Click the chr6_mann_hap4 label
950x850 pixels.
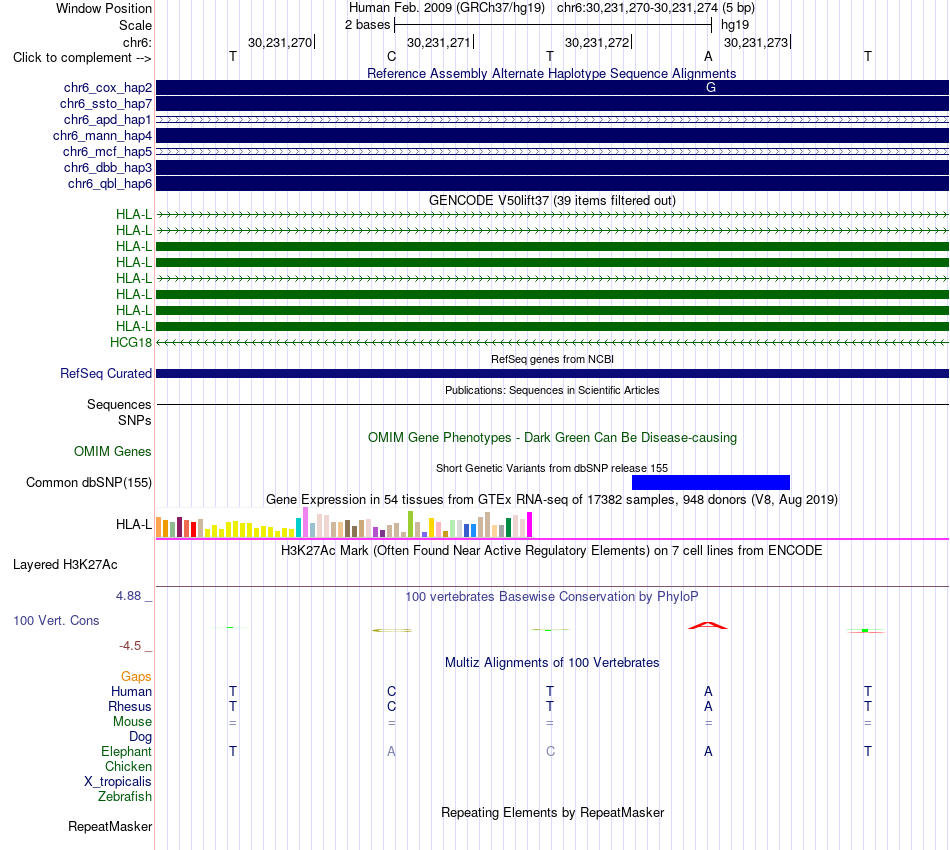(102, 136)
